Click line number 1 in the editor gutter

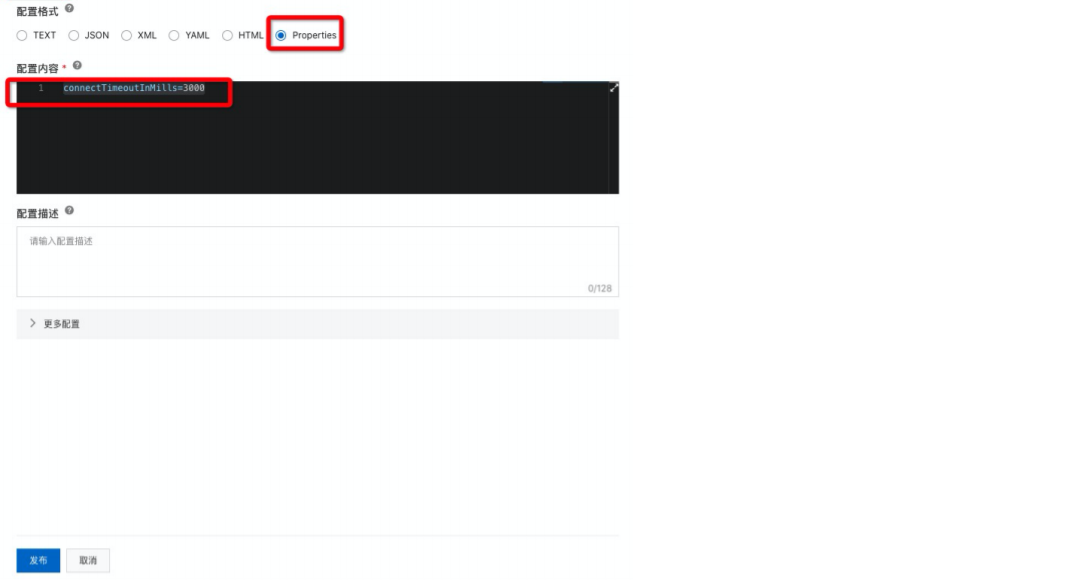point(41,88)
